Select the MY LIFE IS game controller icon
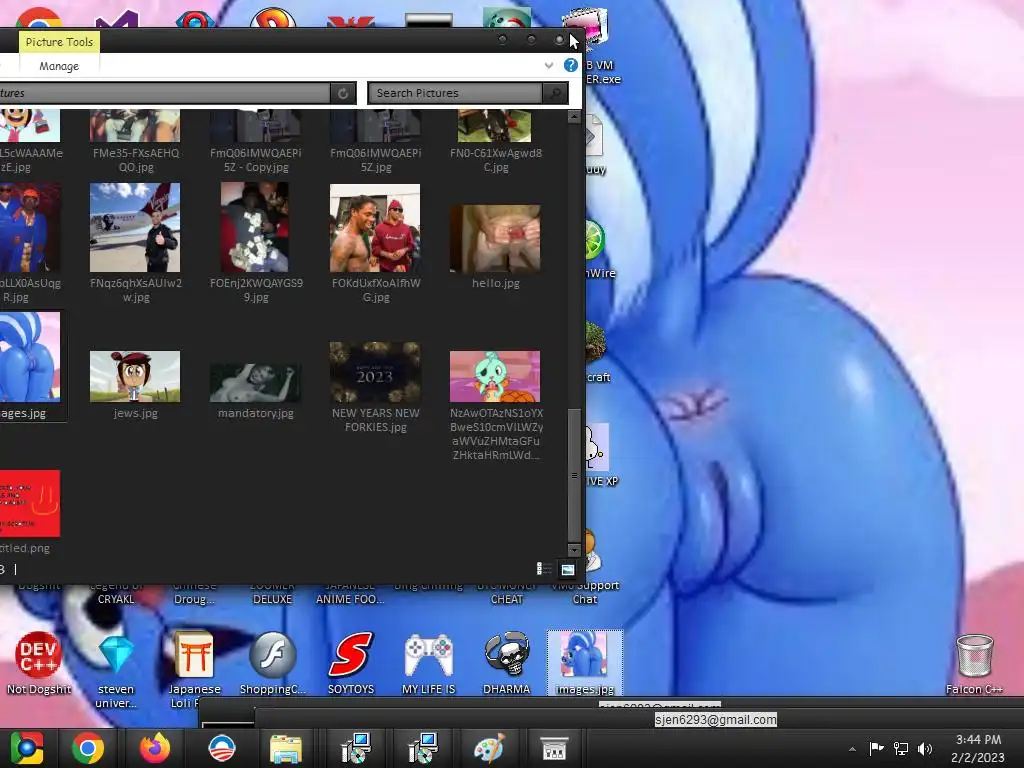The height and width of the screenshot is (768, 1024). (428, 663)
